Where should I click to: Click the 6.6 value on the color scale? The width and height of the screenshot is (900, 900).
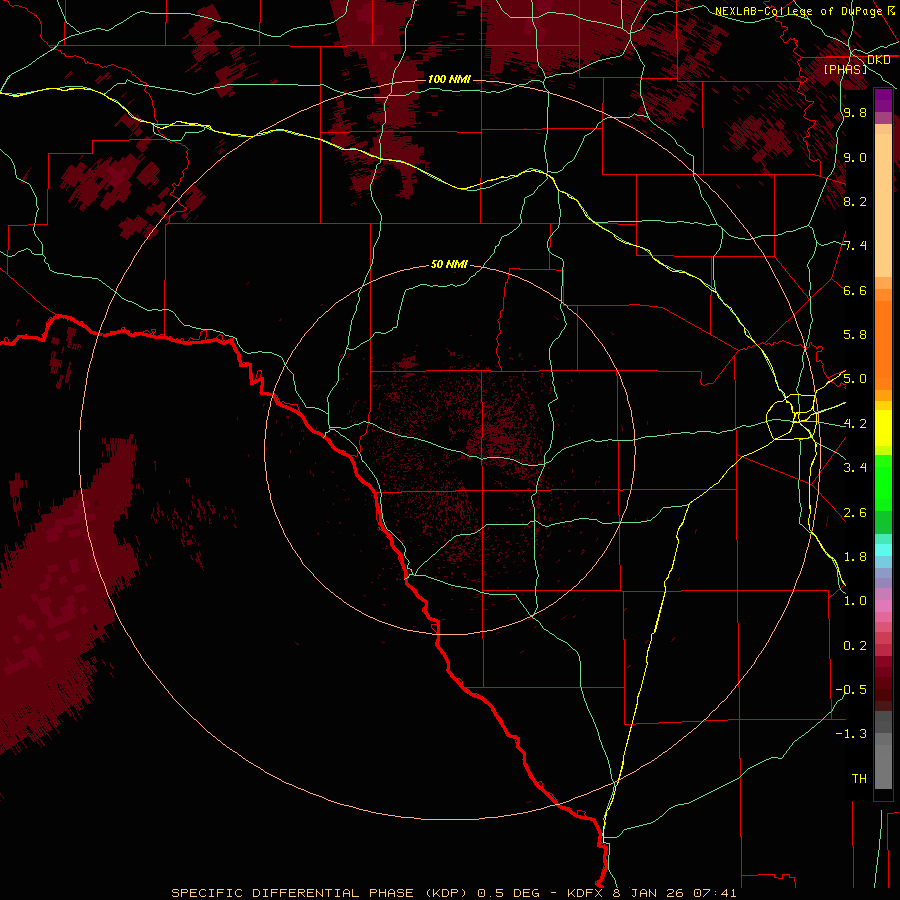click(x=855, y=290)
